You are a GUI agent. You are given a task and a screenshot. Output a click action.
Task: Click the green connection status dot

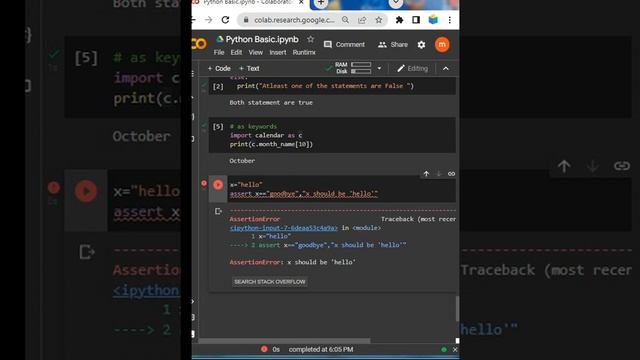444,349
